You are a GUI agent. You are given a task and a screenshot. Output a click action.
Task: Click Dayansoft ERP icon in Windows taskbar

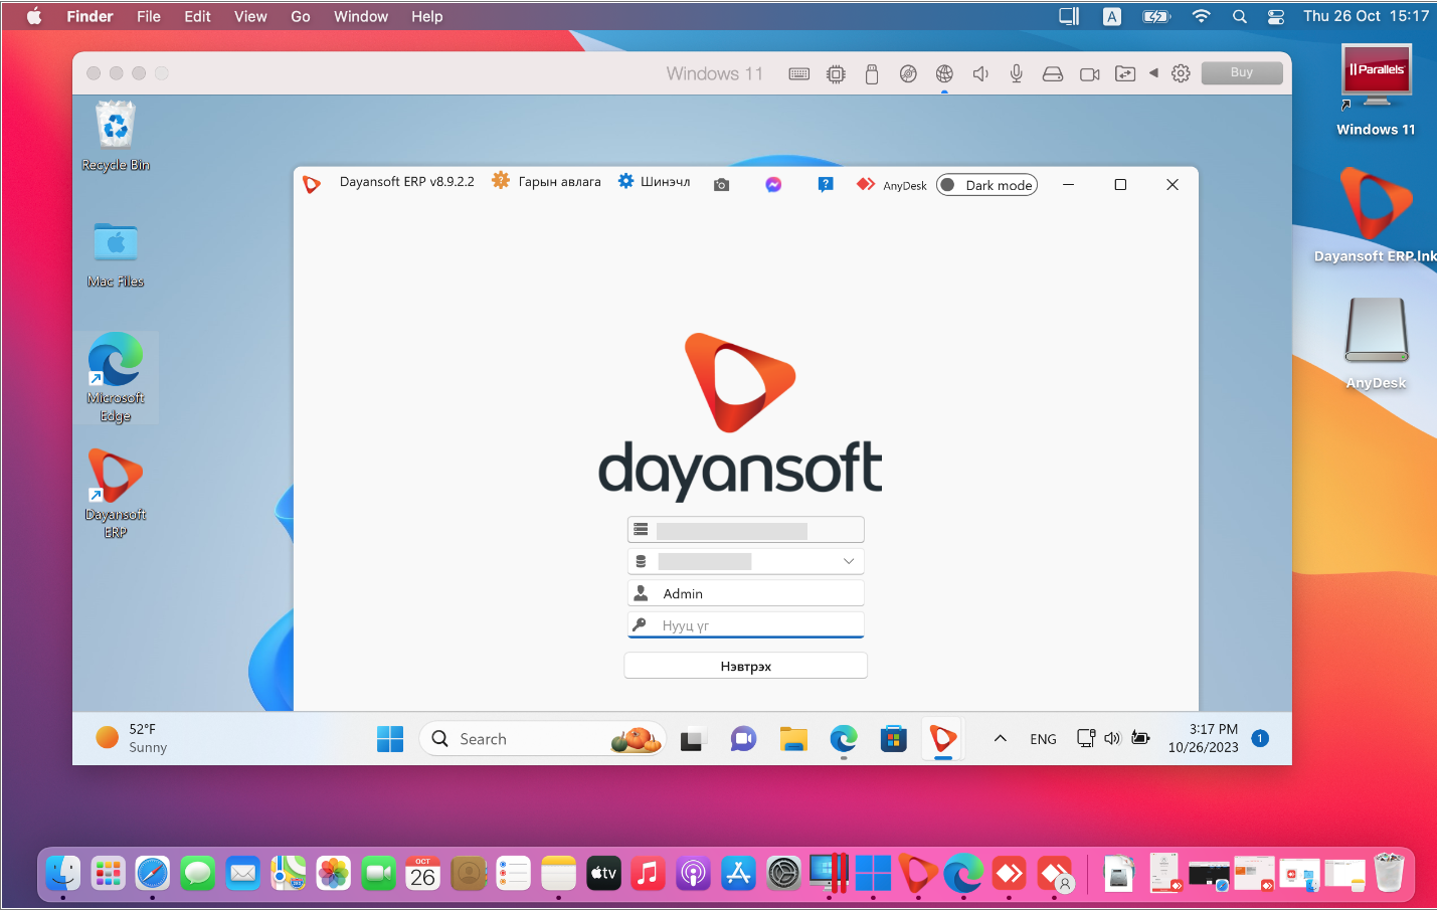click(943, 739)
